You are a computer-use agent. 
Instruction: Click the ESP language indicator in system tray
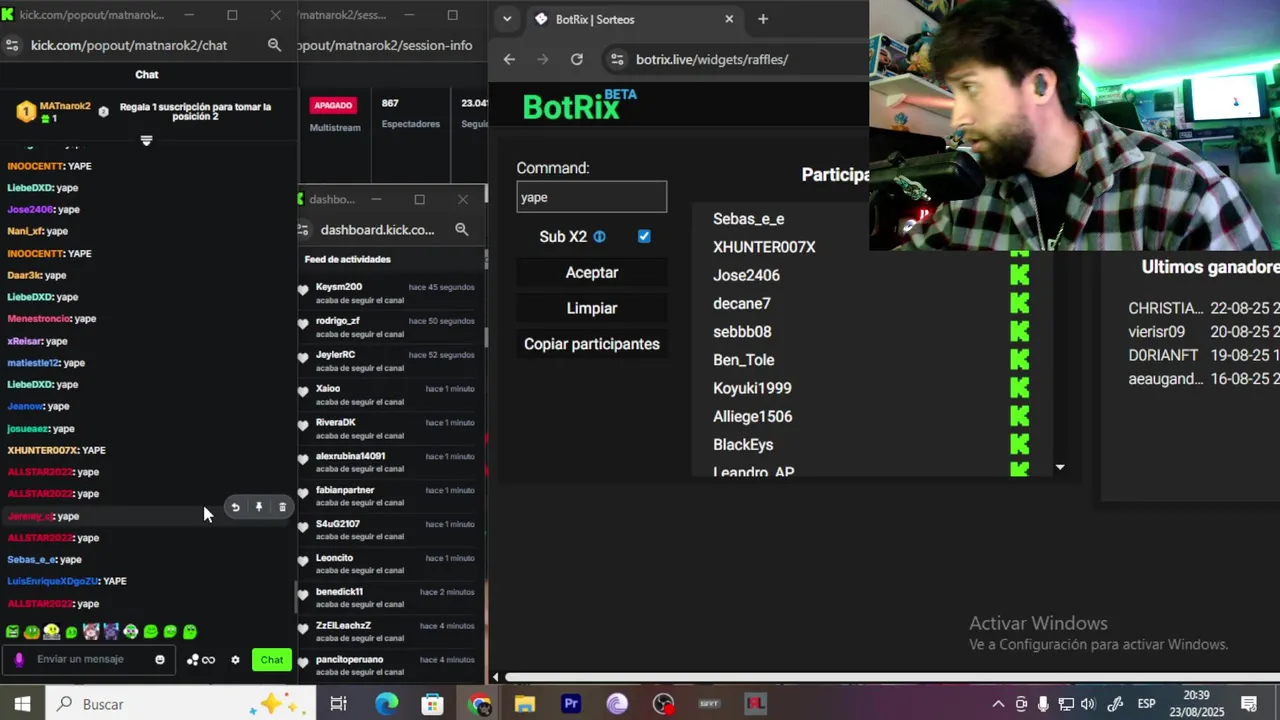[x=1147, y=704]
